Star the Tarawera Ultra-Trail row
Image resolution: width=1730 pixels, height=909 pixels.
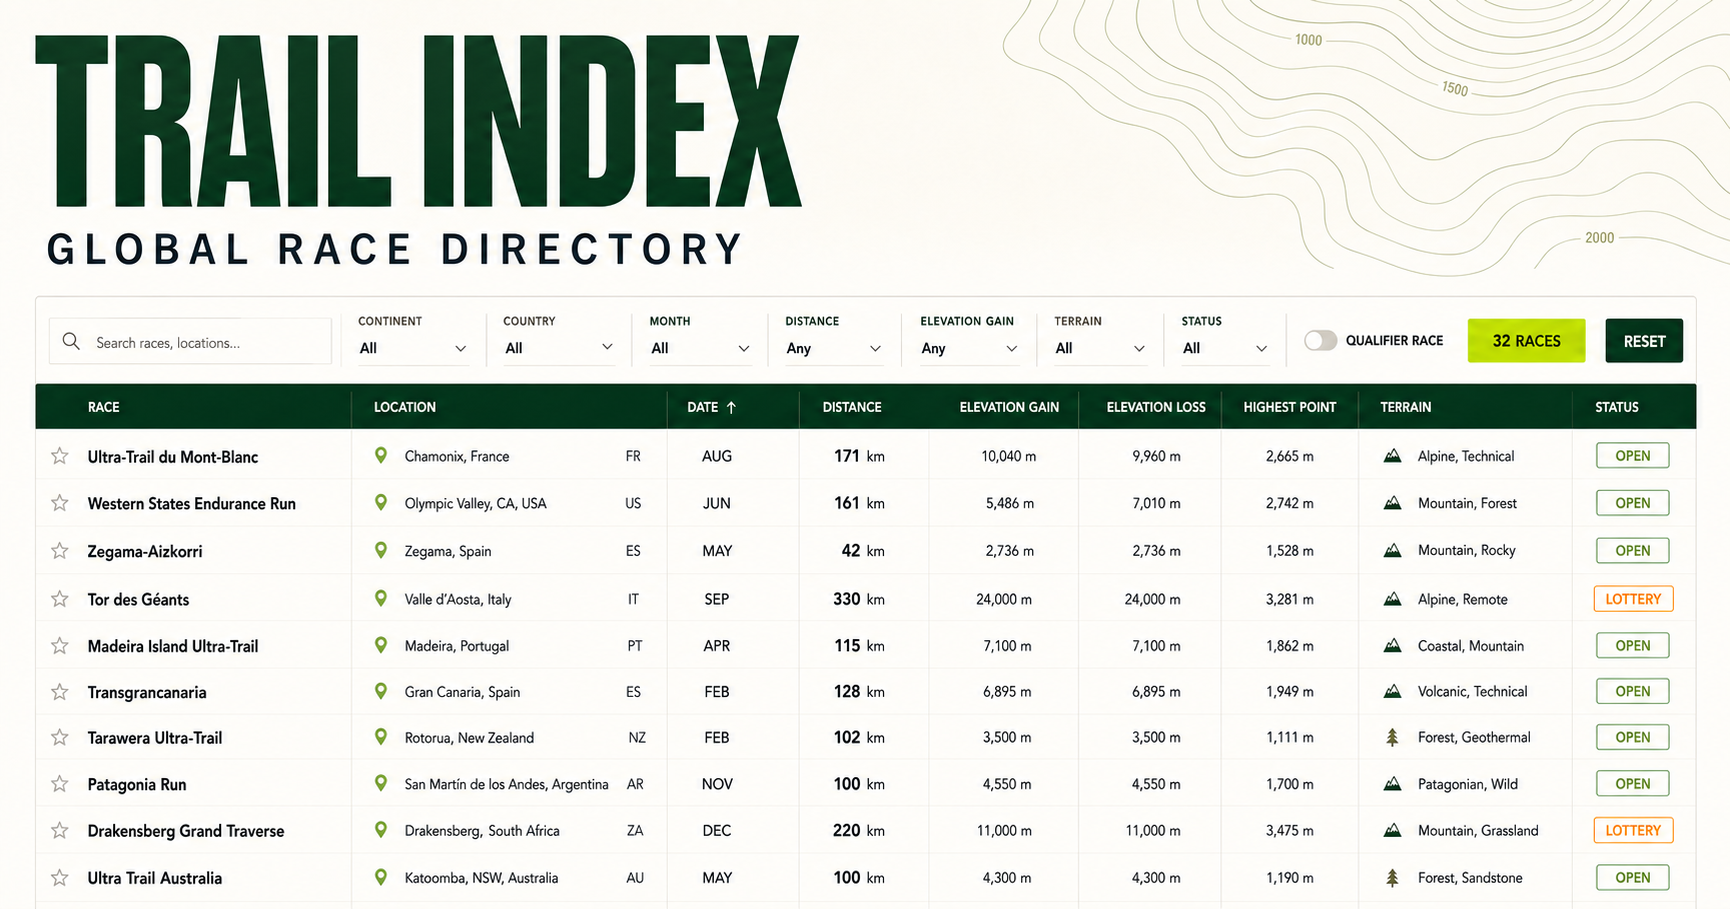tap(60, 738)
